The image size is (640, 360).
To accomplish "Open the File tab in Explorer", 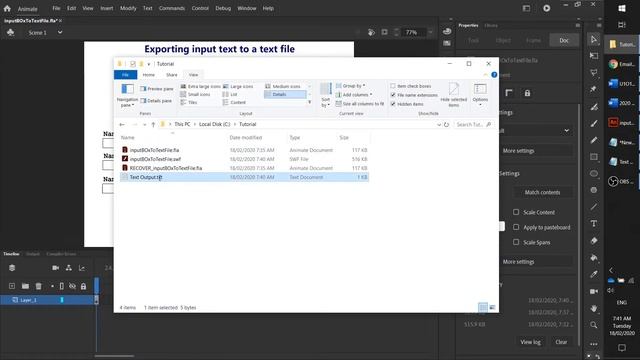I will 125,75.
